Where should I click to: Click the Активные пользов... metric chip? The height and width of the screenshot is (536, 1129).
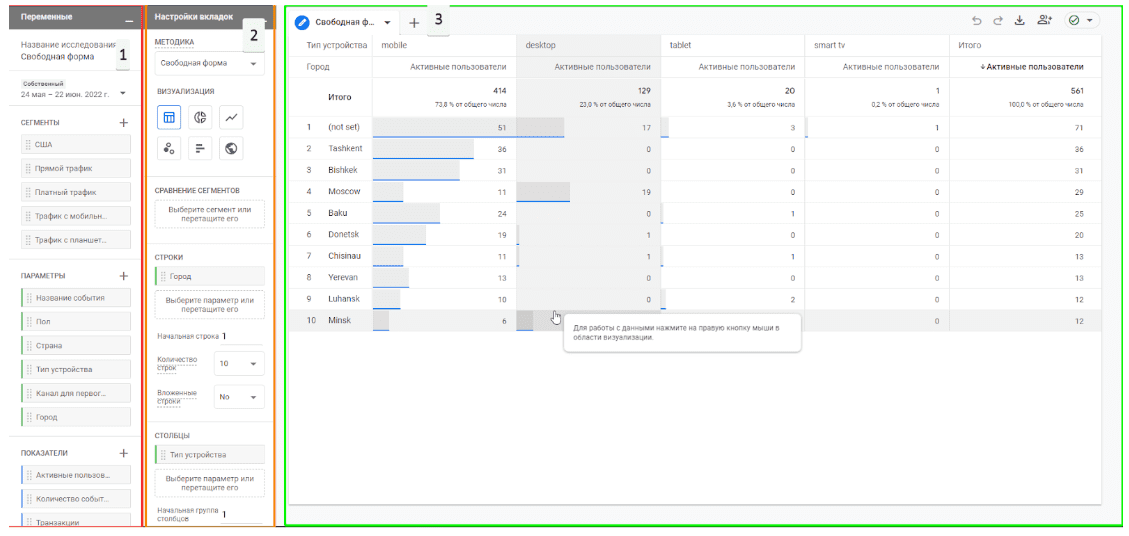76,475
